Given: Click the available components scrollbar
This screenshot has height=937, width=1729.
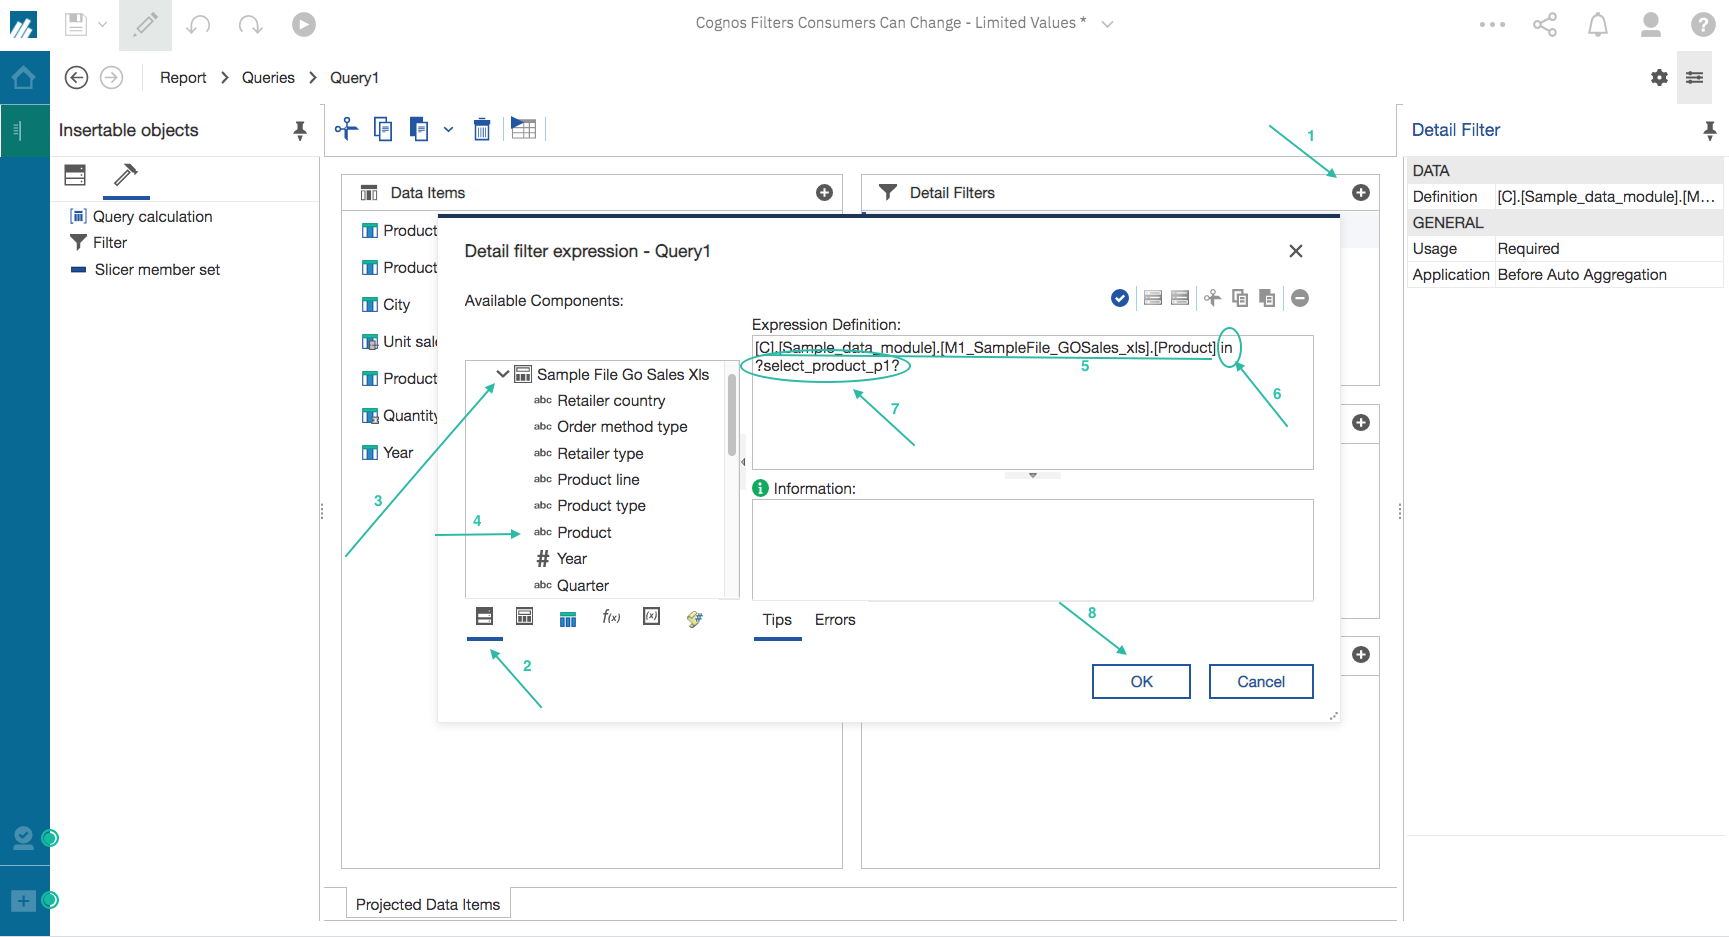Looking at the screenshot, I should tap(732, 416).
